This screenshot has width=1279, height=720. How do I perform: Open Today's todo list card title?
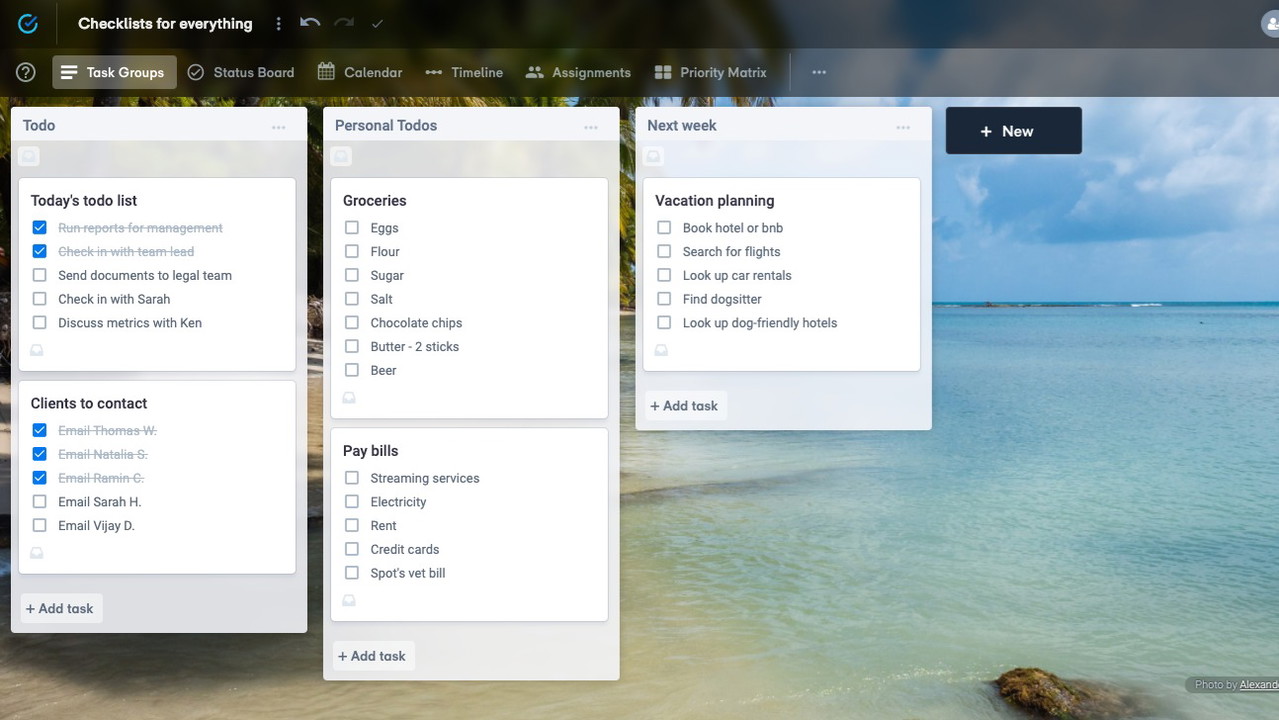click(84, 200)
